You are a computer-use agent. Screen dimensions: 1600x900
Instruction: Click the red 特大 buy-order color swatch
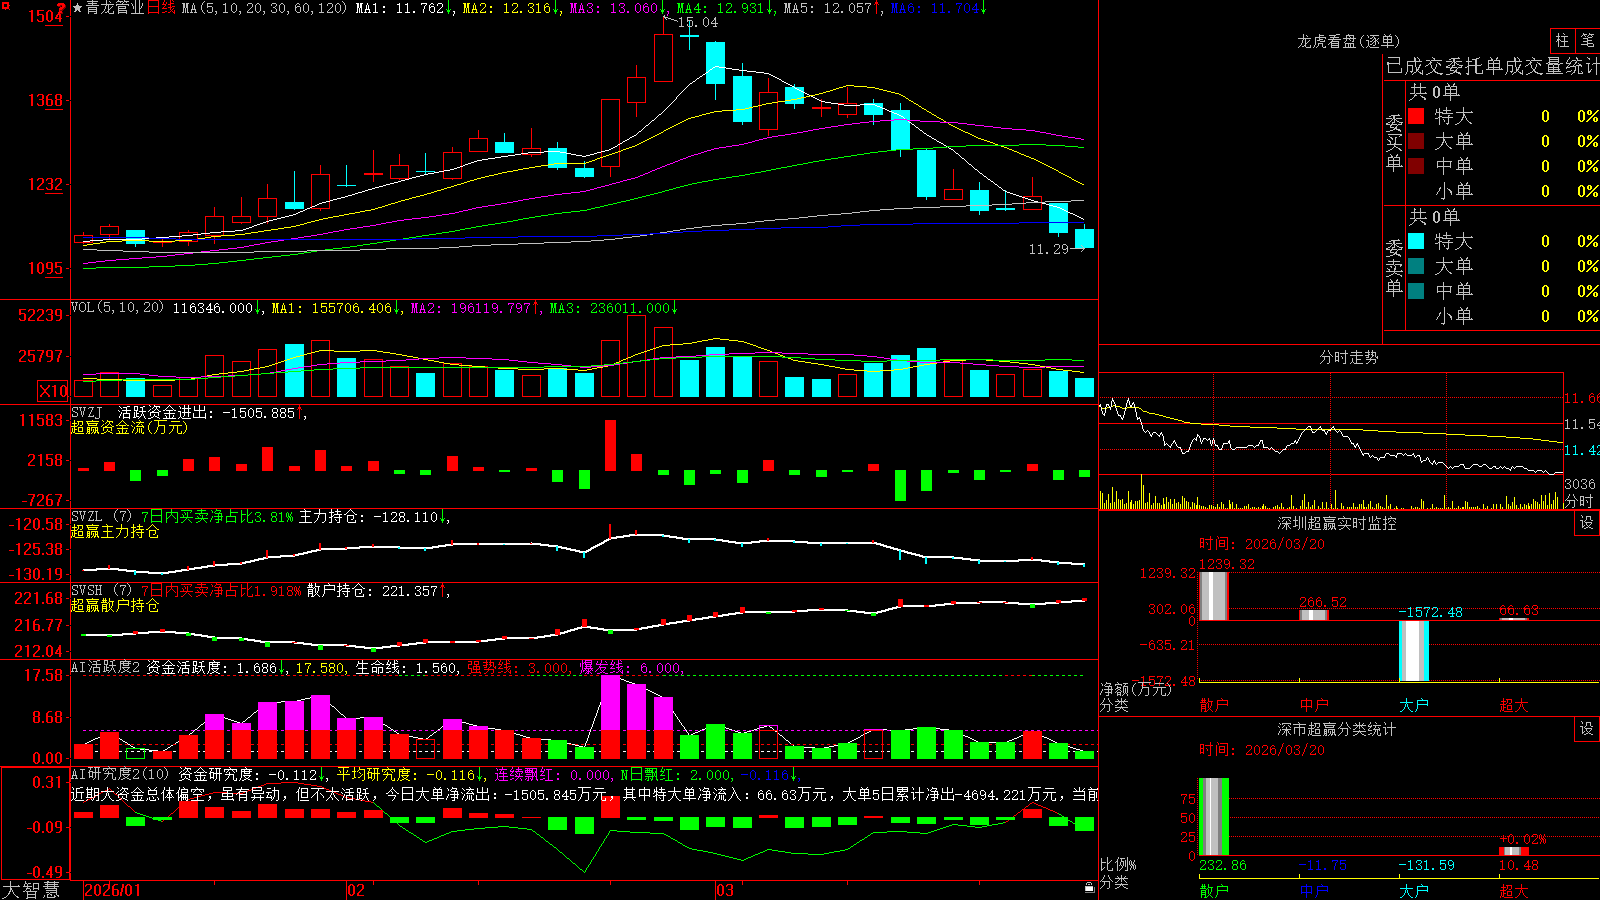pos(1416,116)
